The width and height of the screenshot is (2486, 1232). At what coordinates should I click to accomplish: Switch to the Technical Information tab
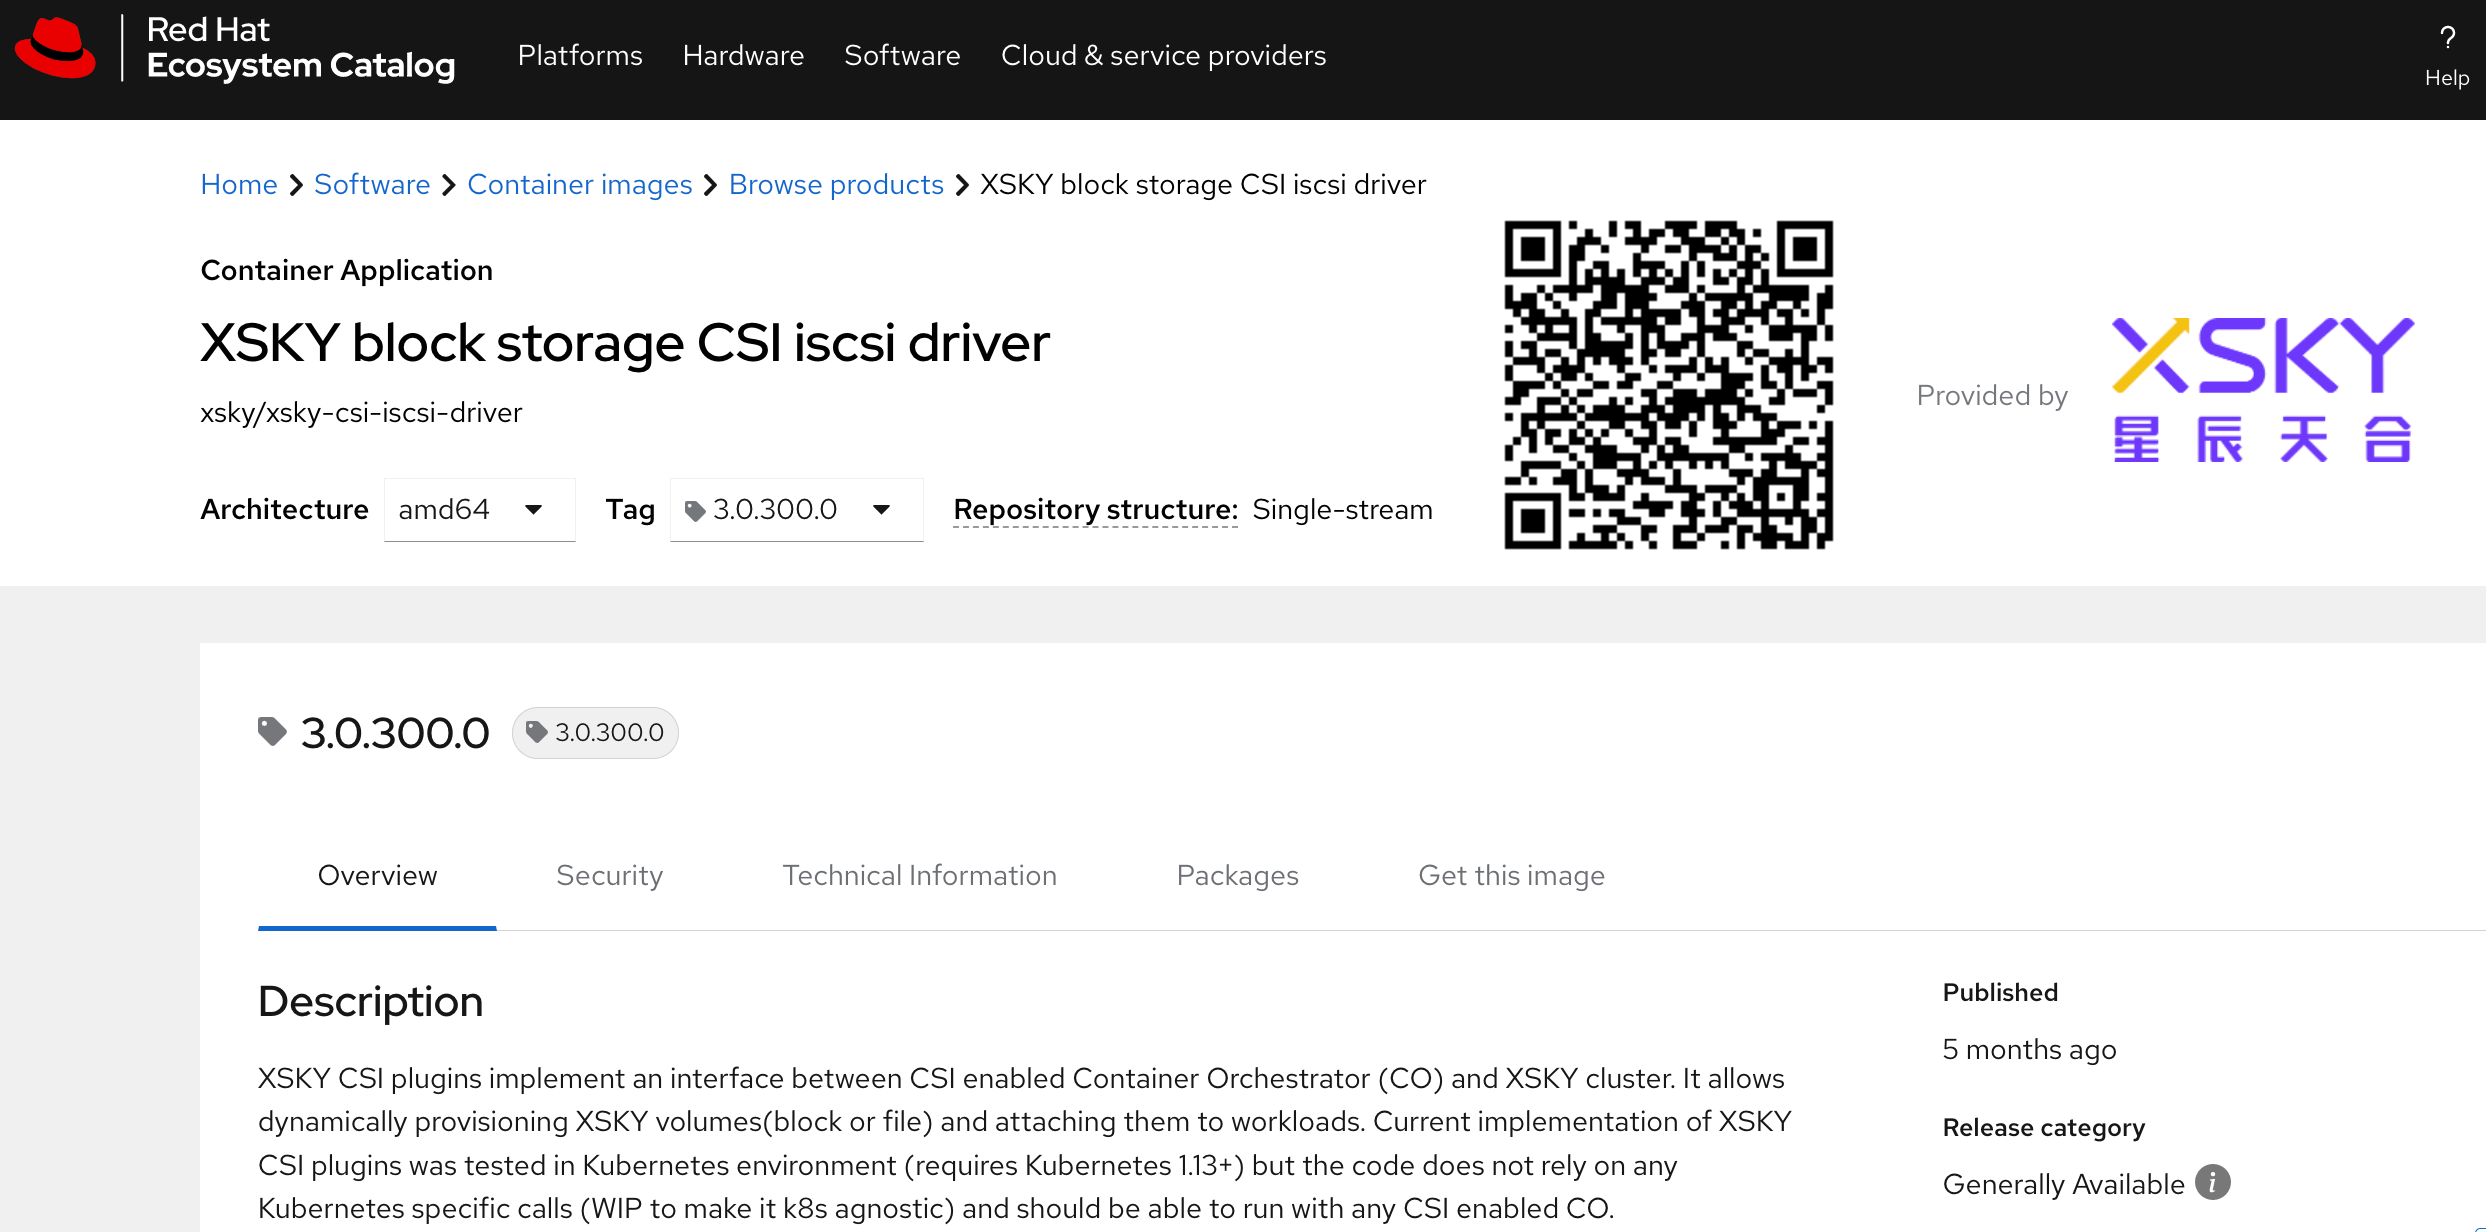(x=919, y=876)
